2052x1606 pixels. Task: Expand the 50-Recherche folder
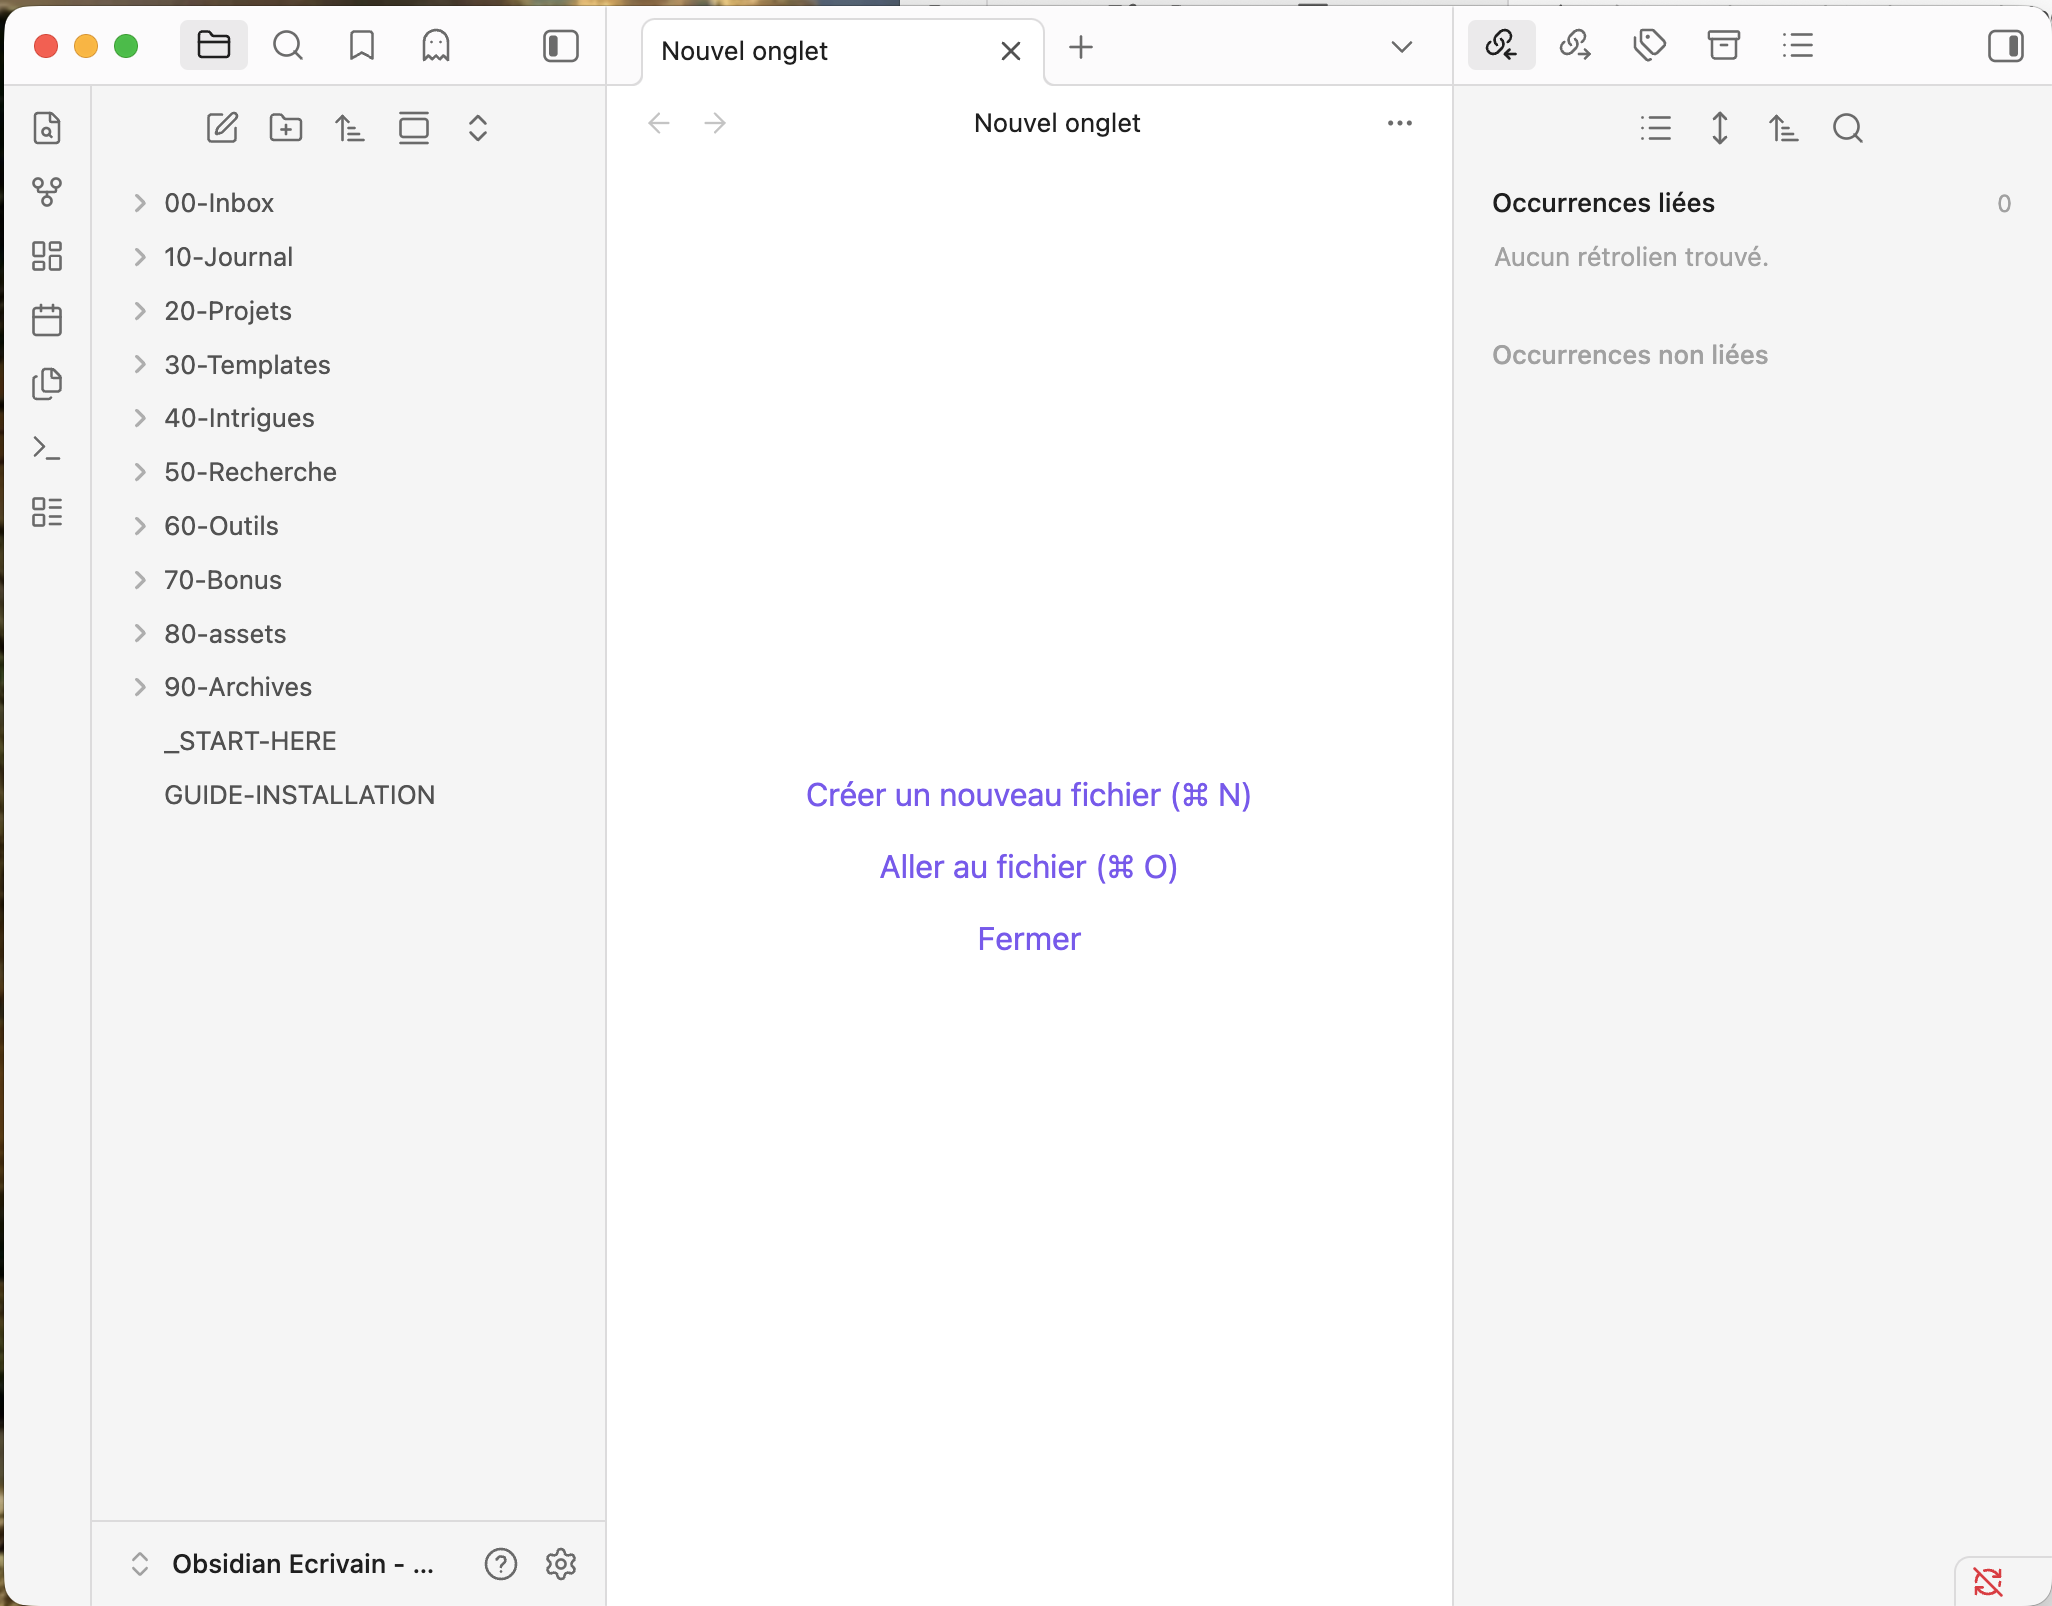pyautogui.click(x=140, y=472)
